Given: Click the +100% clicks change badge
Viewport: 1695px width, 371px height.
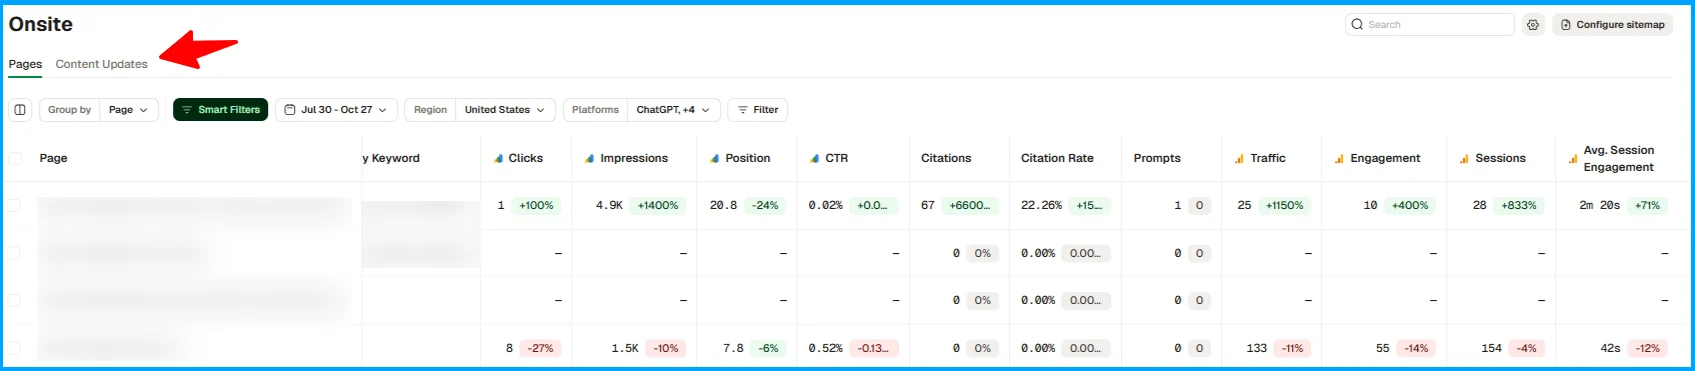Looking at the screenshot, I should [536, 205].
